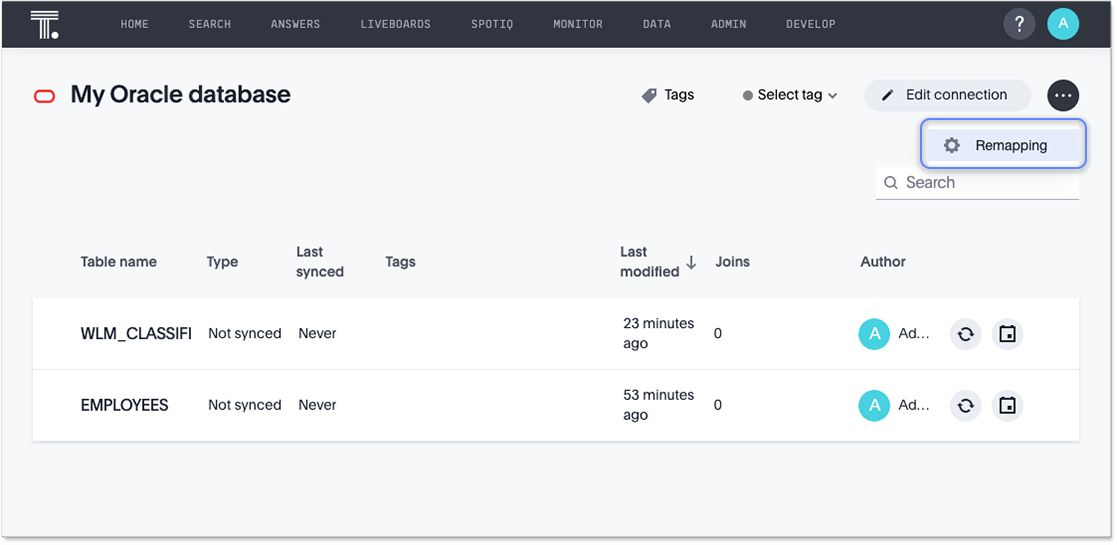Click the Search tables input field
The height and width of the screenshot is (545, 1117).
985,183
